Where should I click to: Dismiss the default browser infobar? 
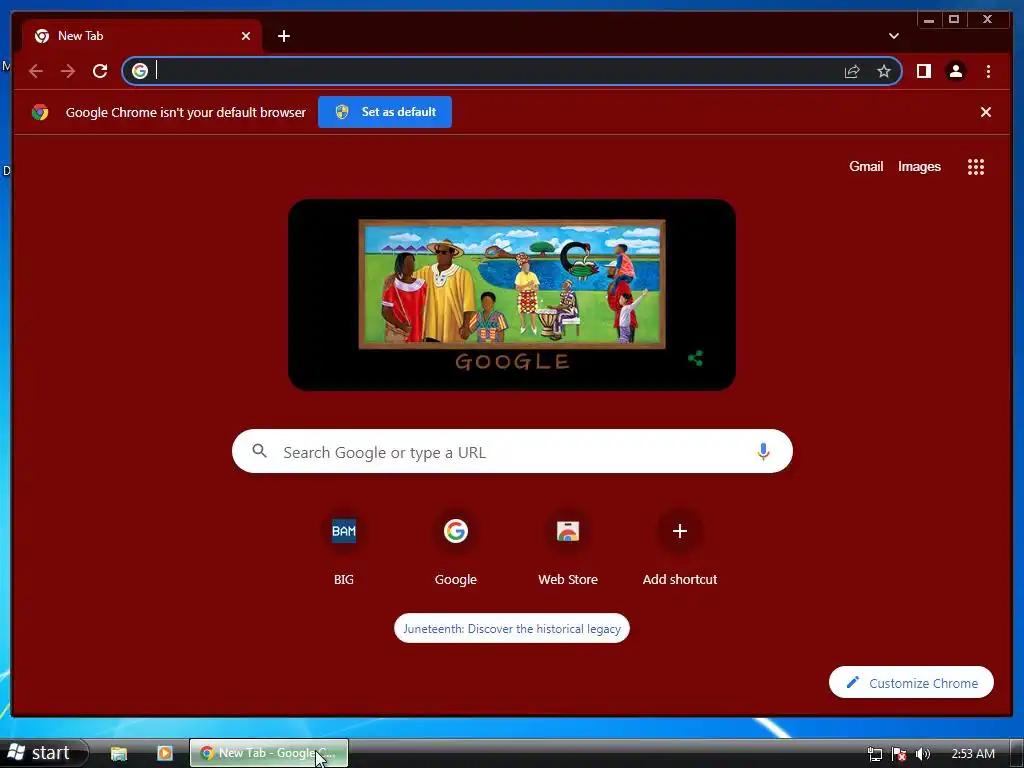985,112
